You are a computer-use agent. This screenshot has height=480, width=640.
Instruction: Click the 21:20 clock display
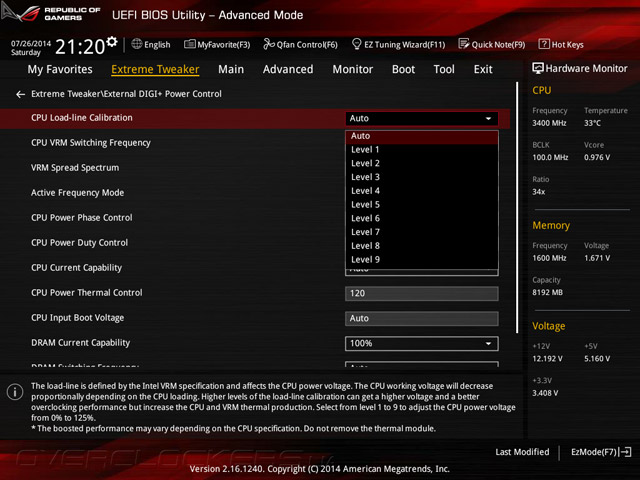(x=80, y=47)
